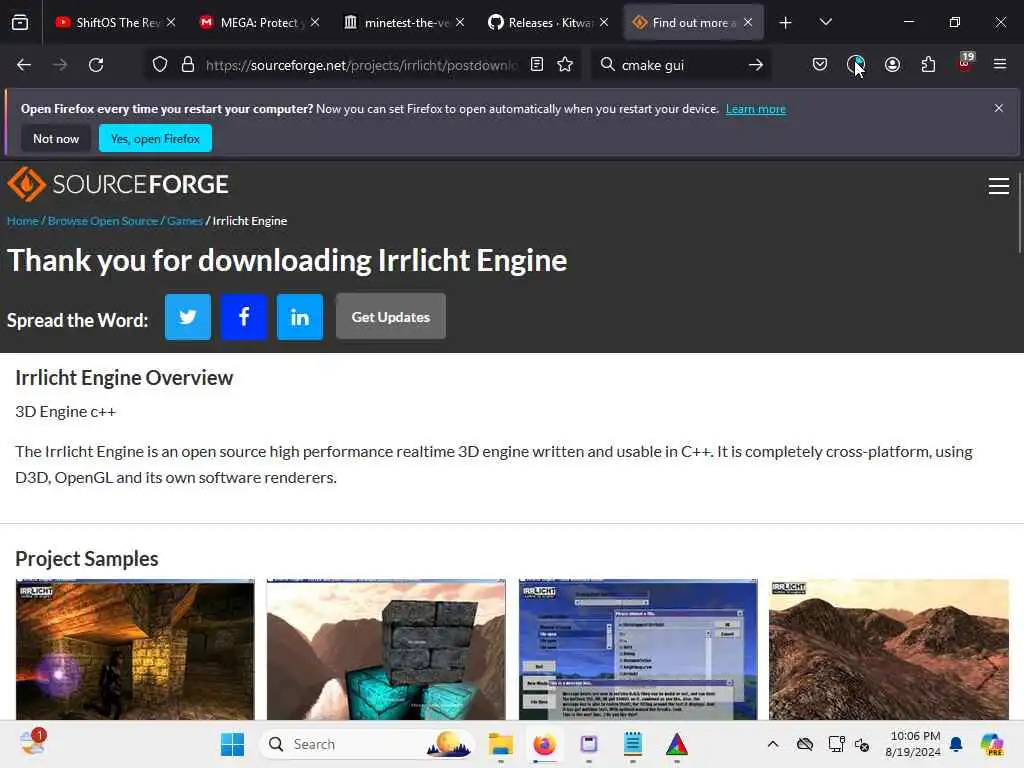The image size is (1024, 768).
Task: Submit search with arrow button
Action: pyautogui.click(x=756, y=65)
